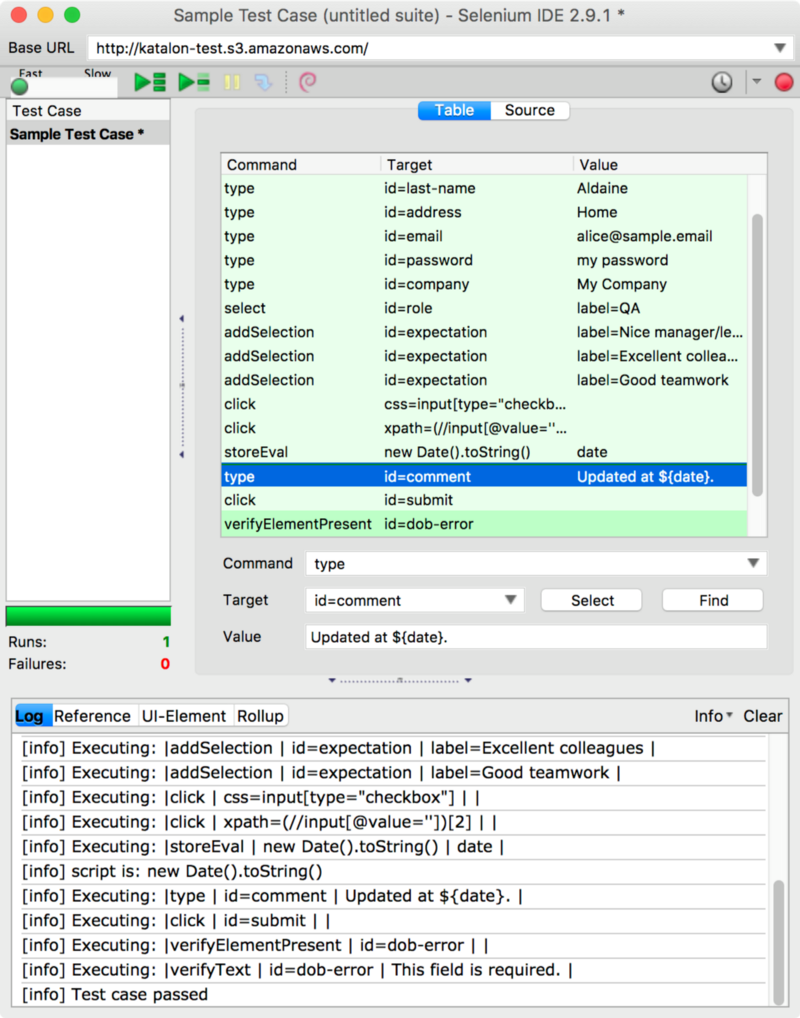Open the Reference tab
The image size is (800, 1018).
[92, 716]
